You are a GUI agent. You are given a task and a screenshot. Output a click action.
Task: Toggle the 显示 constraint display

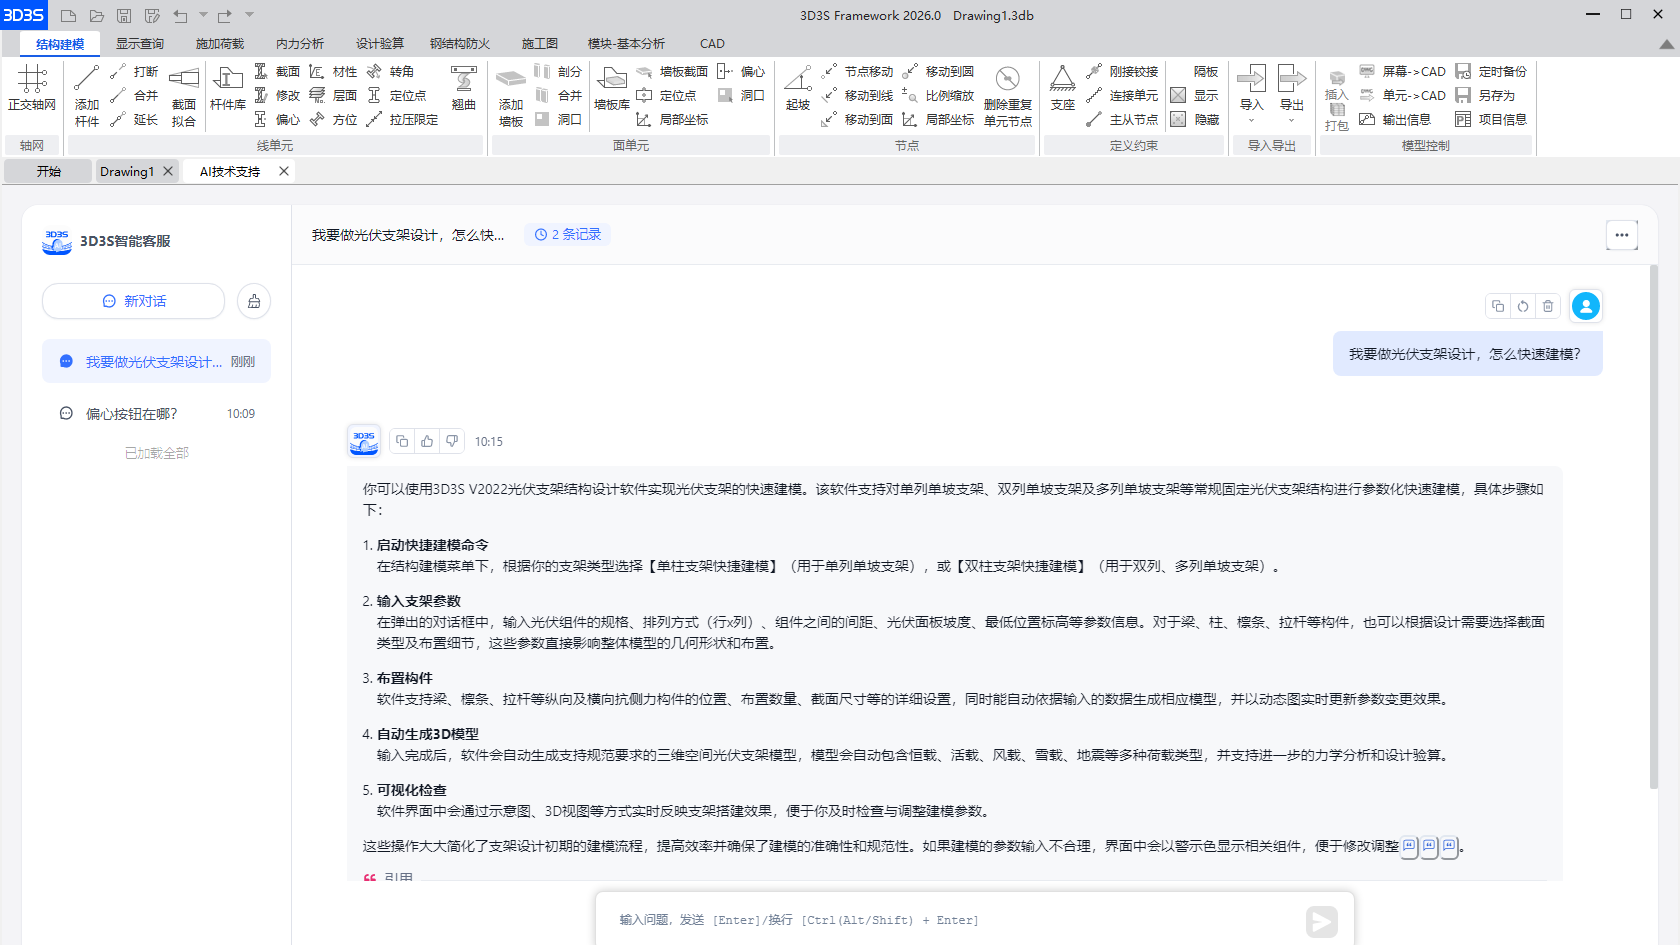[x=1195, y=96]
